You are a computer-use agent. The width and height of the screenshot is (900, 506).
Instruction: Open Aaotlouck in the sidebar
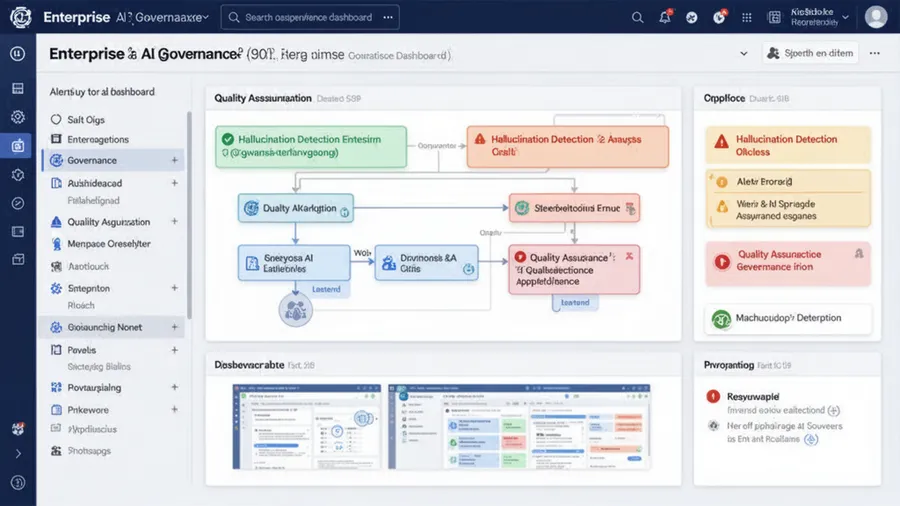pyautogui.click(x=88, y=266)
